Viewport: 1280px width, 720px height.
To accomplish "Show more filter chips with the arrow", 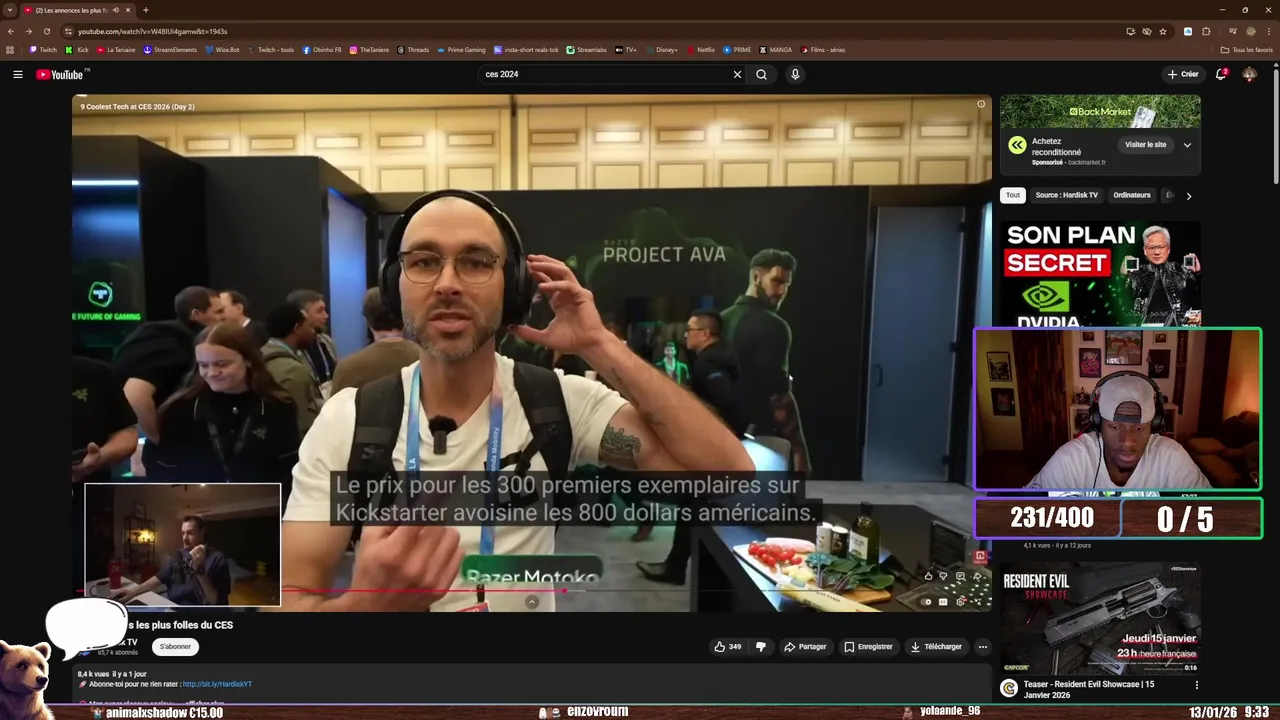I will tap(1188, 196).
